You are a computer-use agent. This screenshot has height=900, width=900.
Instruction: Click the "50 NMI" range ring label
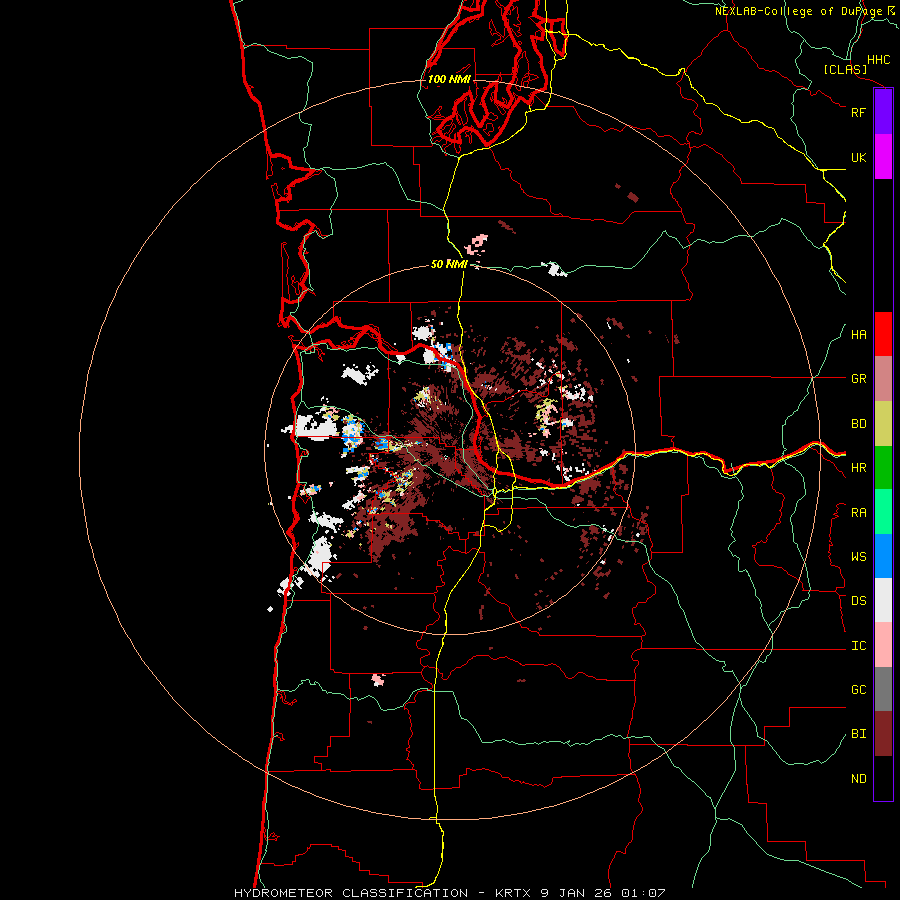pyautogui.click(x=449, y=264)
